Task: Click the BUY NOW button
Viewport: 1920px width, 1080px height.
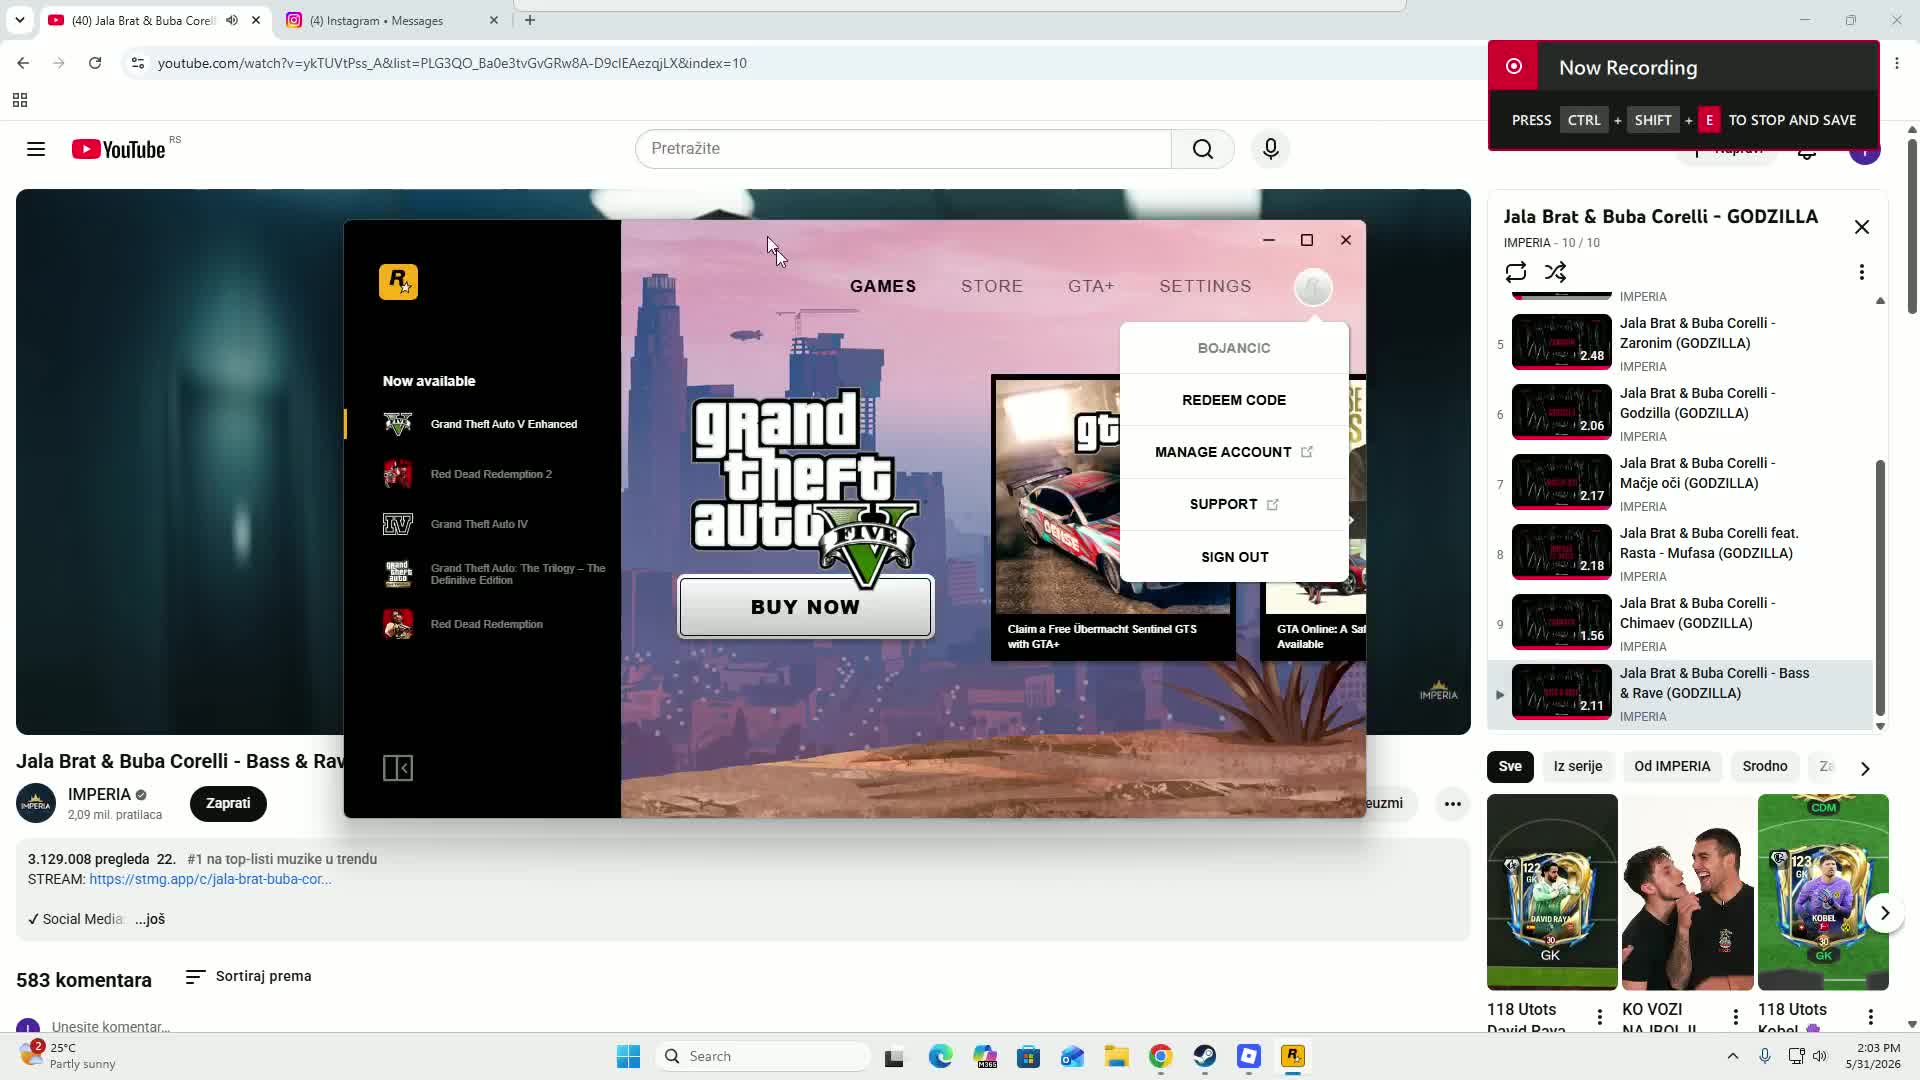Action: pyautogui.click(x=805, y=607)
